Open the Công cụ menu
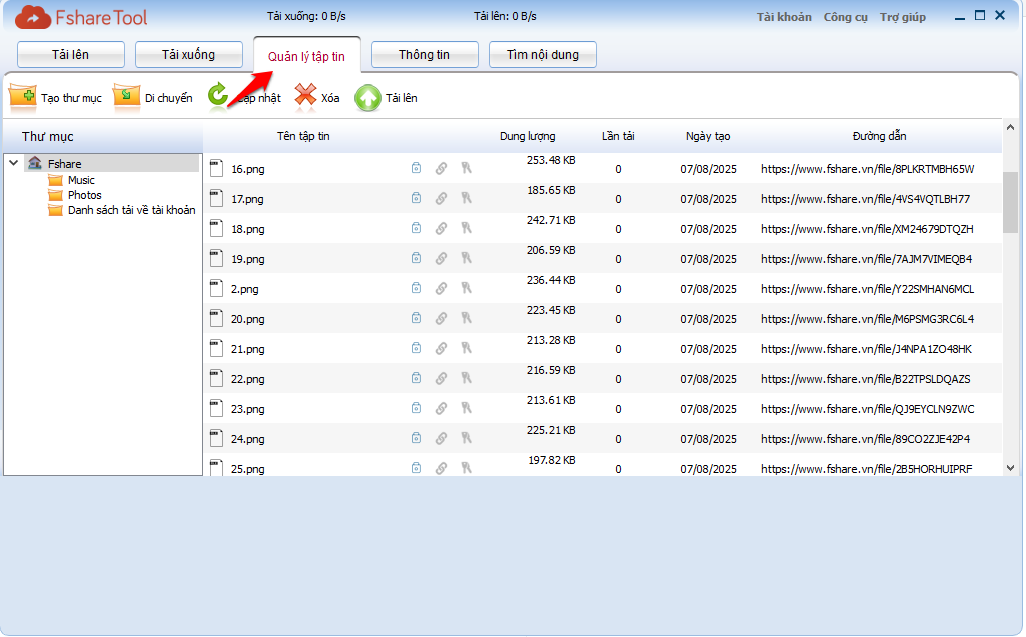Screen dimensions: 1026x637 tap(845, 17)
